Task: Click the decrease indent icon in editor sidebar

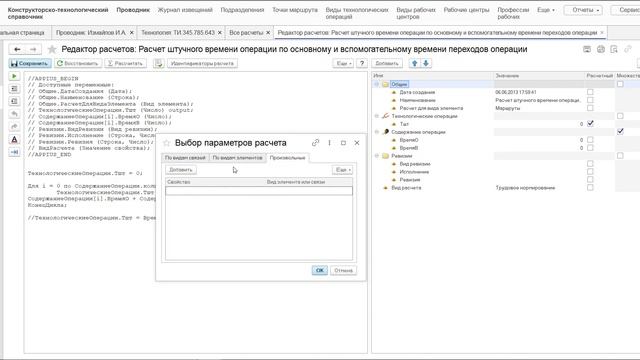Action: (14, 101)
